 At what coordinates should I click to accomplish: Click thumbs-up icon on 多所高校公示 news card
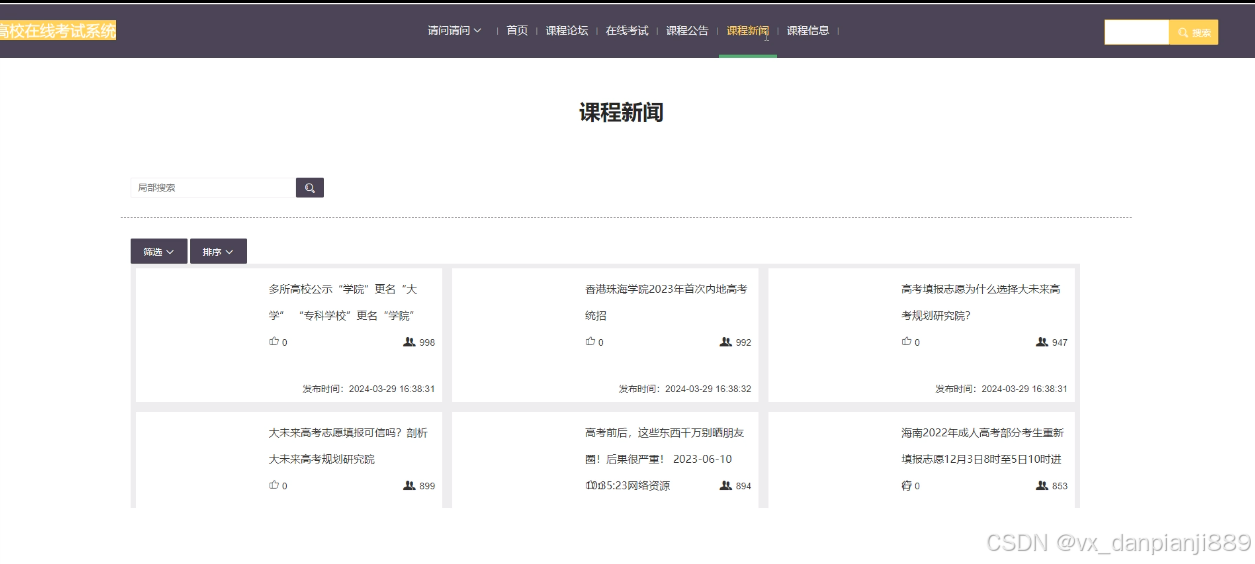(x=274, y=342)
